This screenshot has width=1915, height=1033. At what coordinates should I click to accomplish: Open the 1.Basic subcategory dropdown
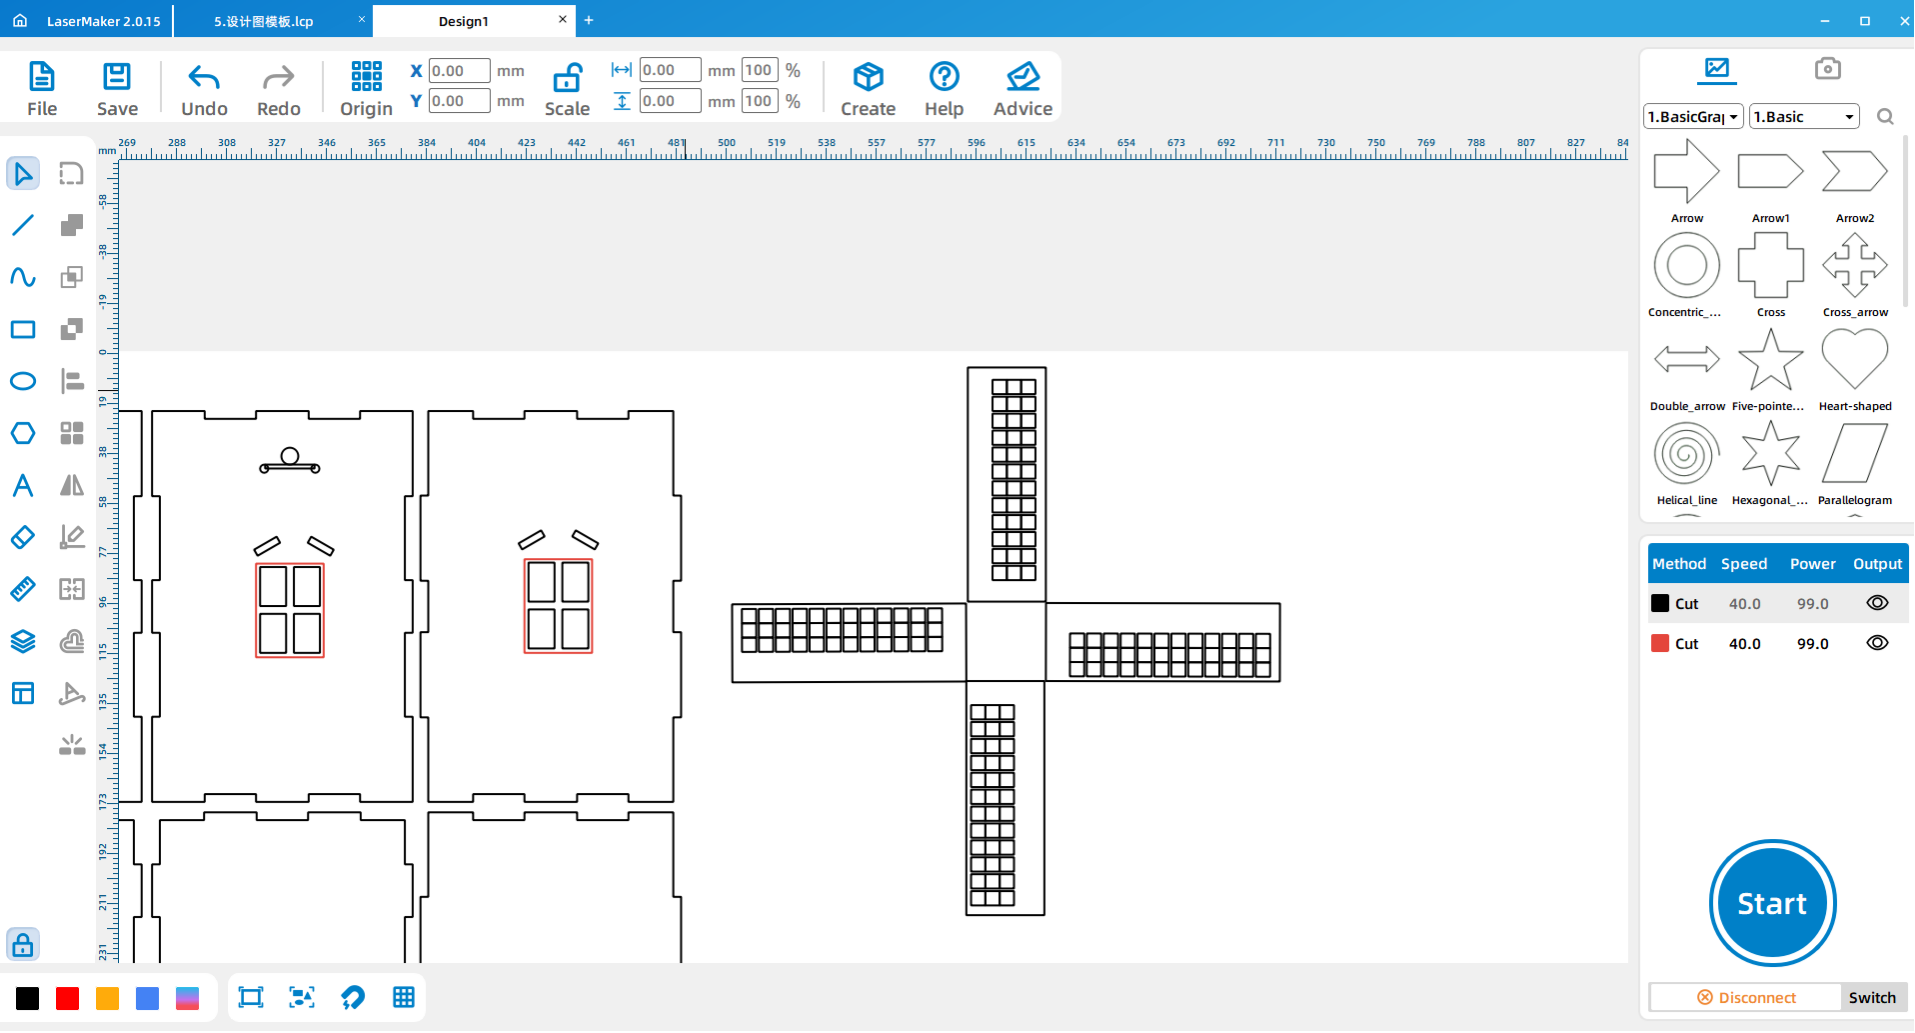tap(1804, 117)
